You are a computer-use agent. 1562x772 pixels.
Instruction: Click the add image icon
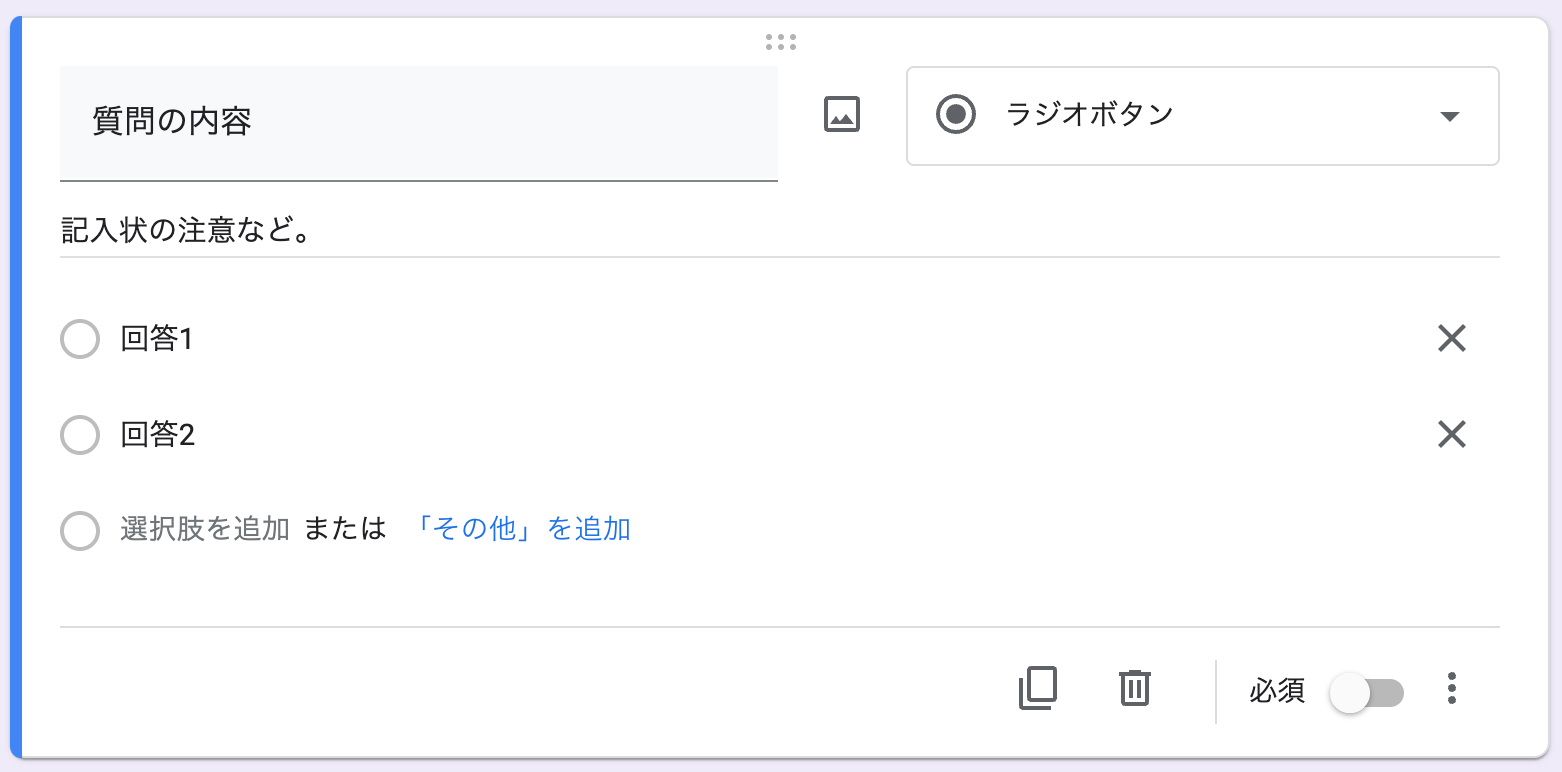[x=841, y=115]
